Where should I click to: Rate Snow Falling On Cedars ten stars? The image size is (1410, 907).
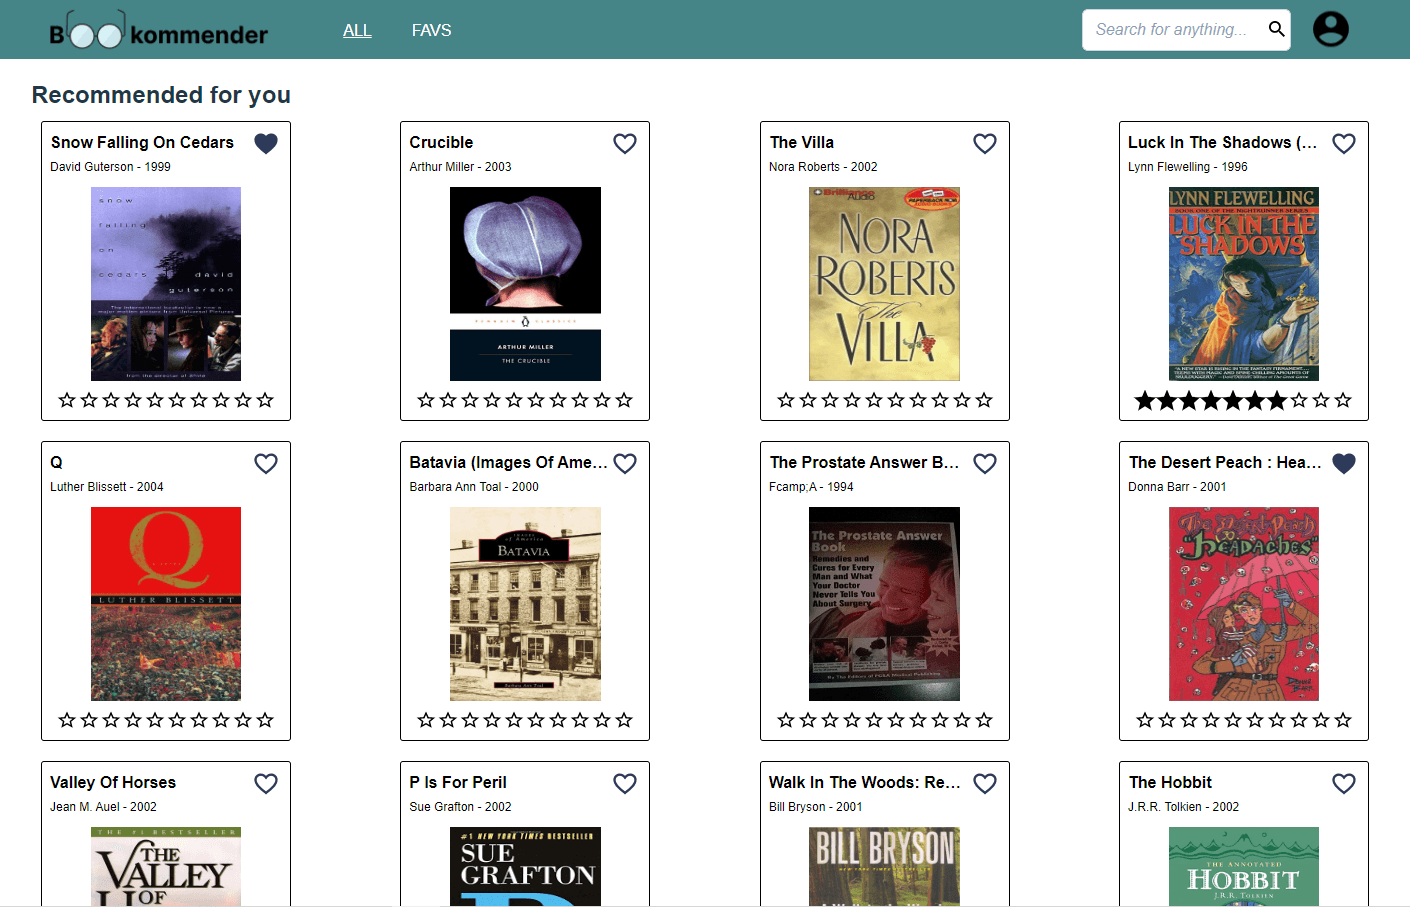265,400
